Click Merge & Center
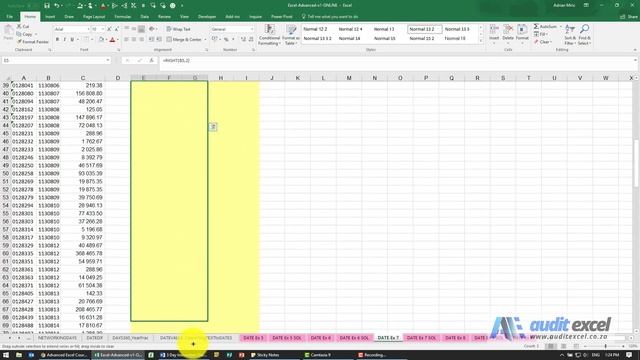 184,40
